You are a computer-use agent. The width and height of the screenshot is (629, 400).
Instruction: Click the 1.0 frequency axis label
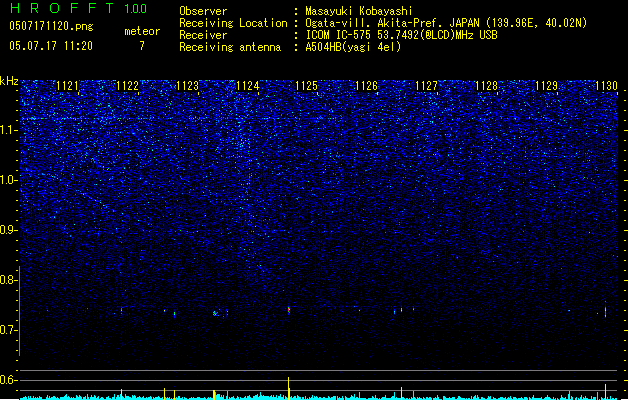[8, 180]
